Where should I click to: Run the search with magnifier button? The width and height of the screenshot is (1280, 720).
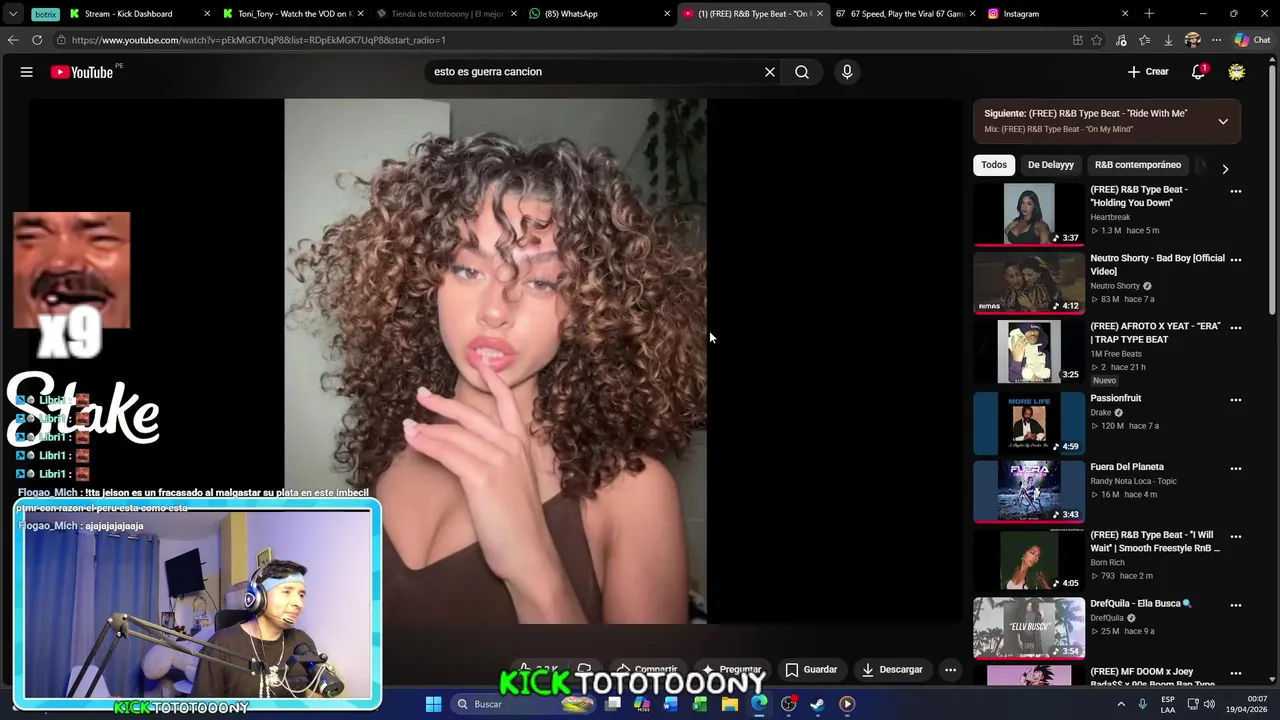pyautogui.click(x=802, y=72)
